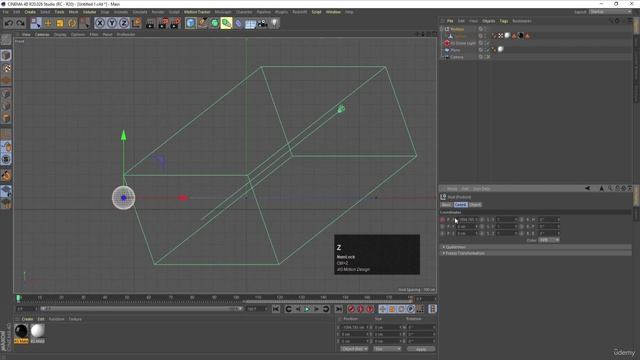Click the timeline range slider bar
This screenshot has height=360, width=640.
coord(141,309)
